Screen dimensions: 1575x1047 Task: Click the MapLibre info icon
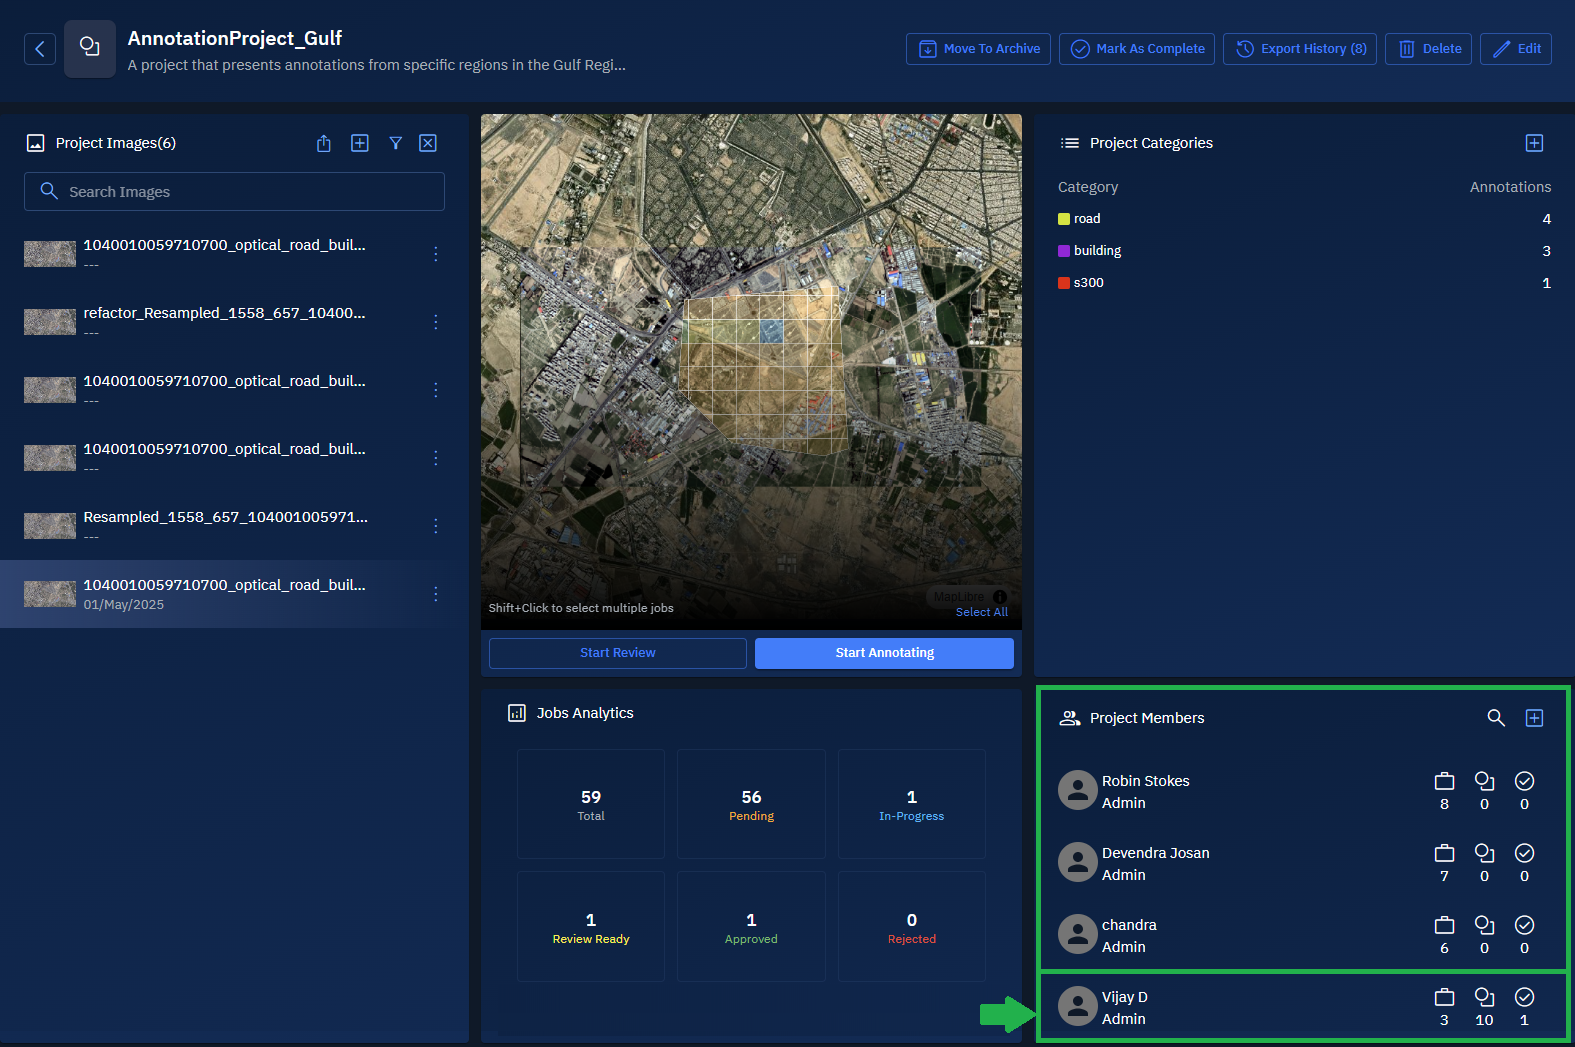click(1000, 597)
